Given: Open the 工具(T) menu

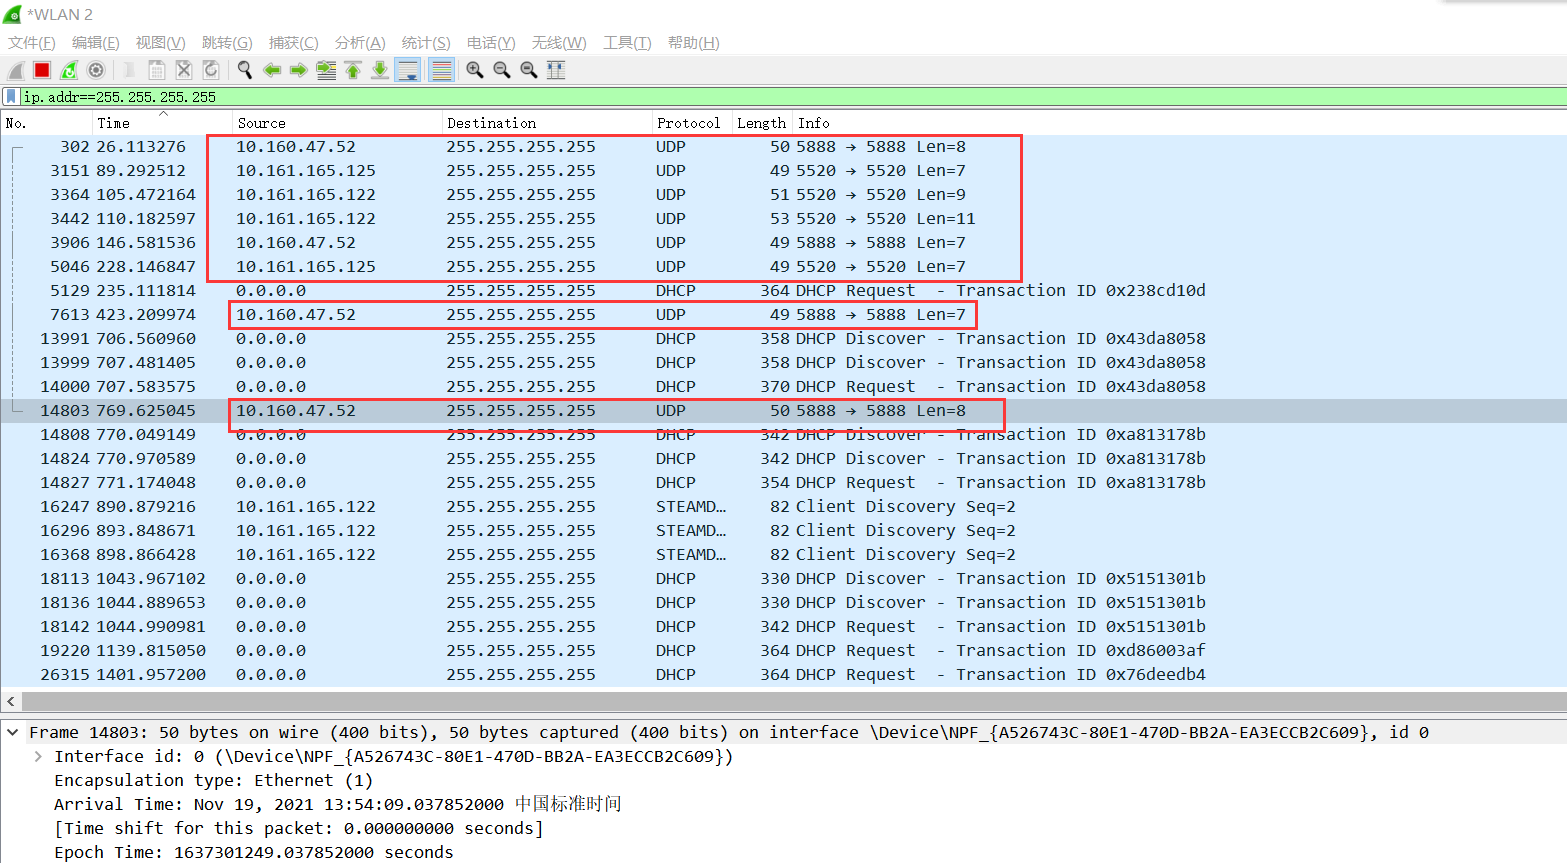Looking at the screenshot, I should click(627, 42).
